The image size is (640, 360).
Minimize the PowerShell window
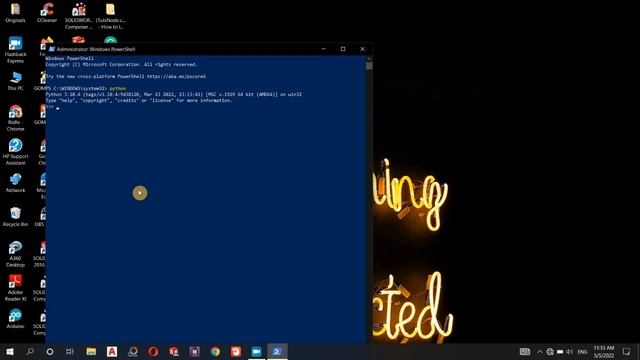click(x=324, y=49)
